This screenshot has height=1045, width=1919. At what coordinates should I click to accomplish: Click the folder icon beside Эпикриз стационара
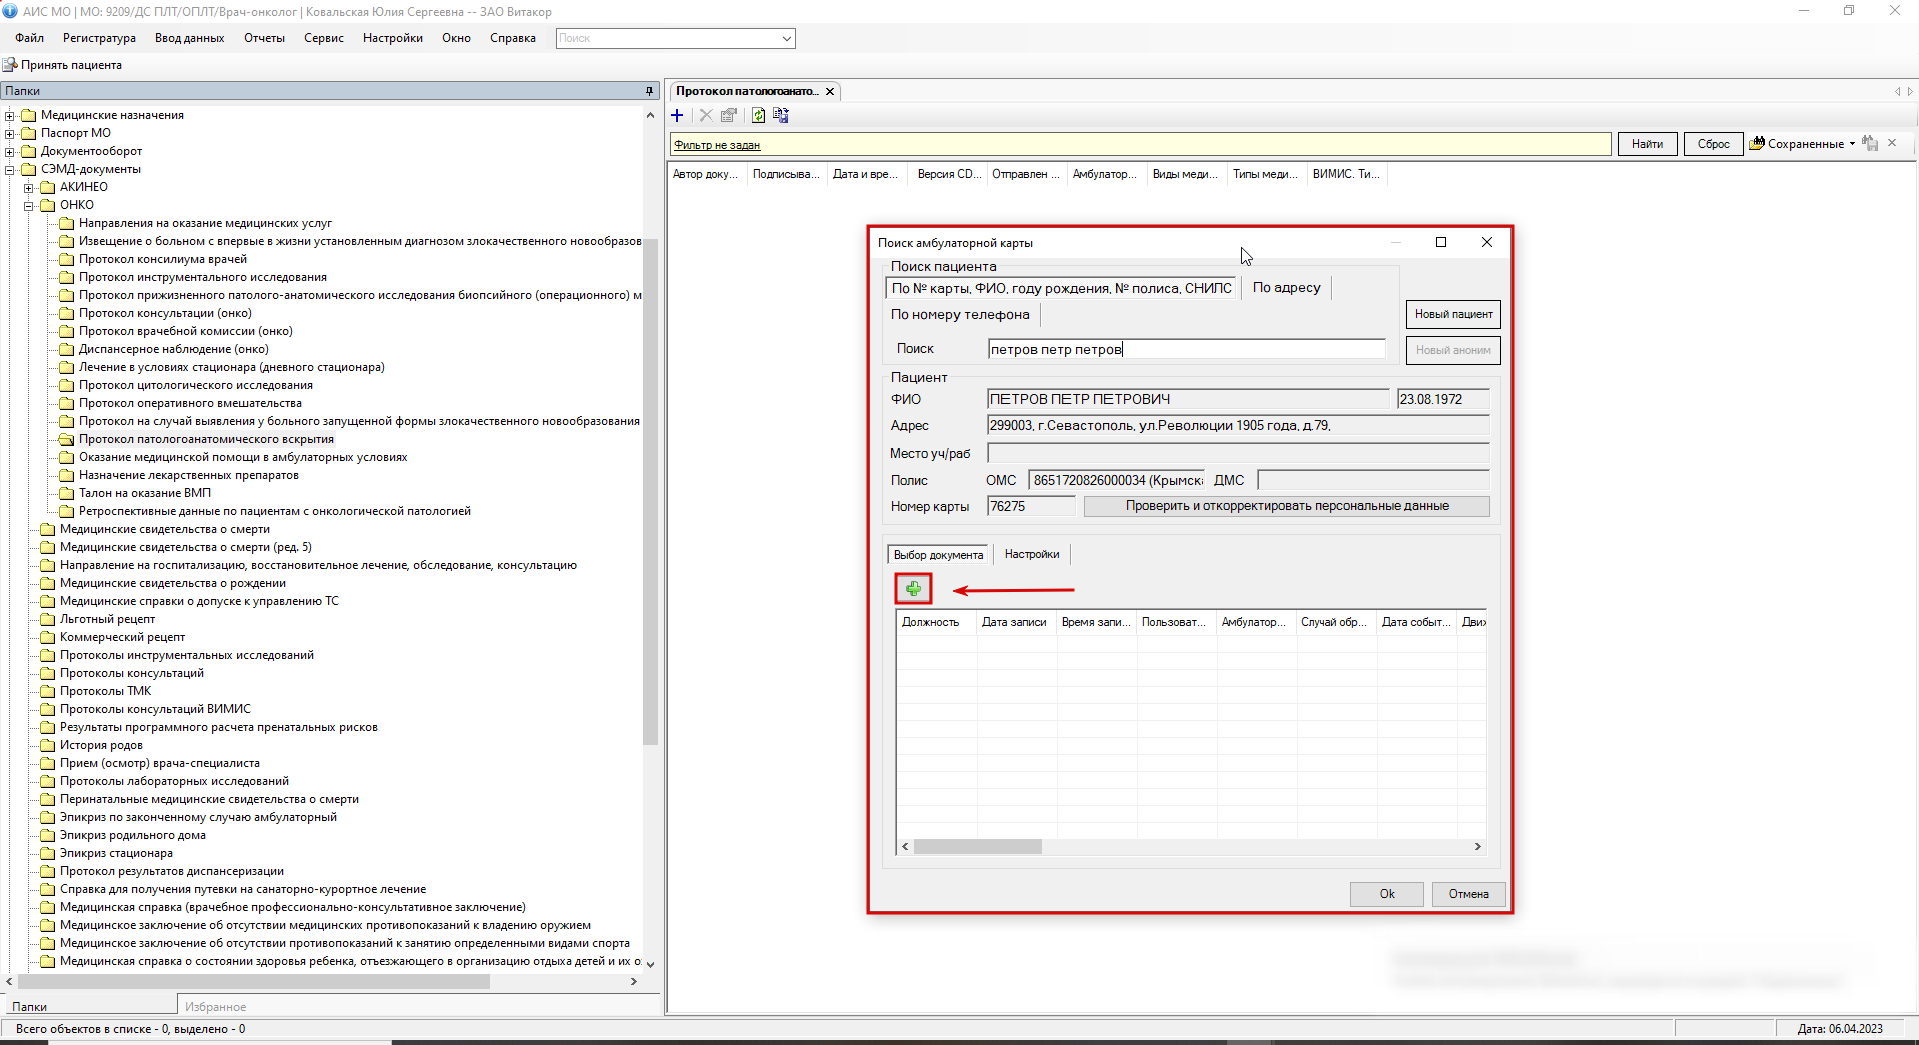tap(48, 853)
